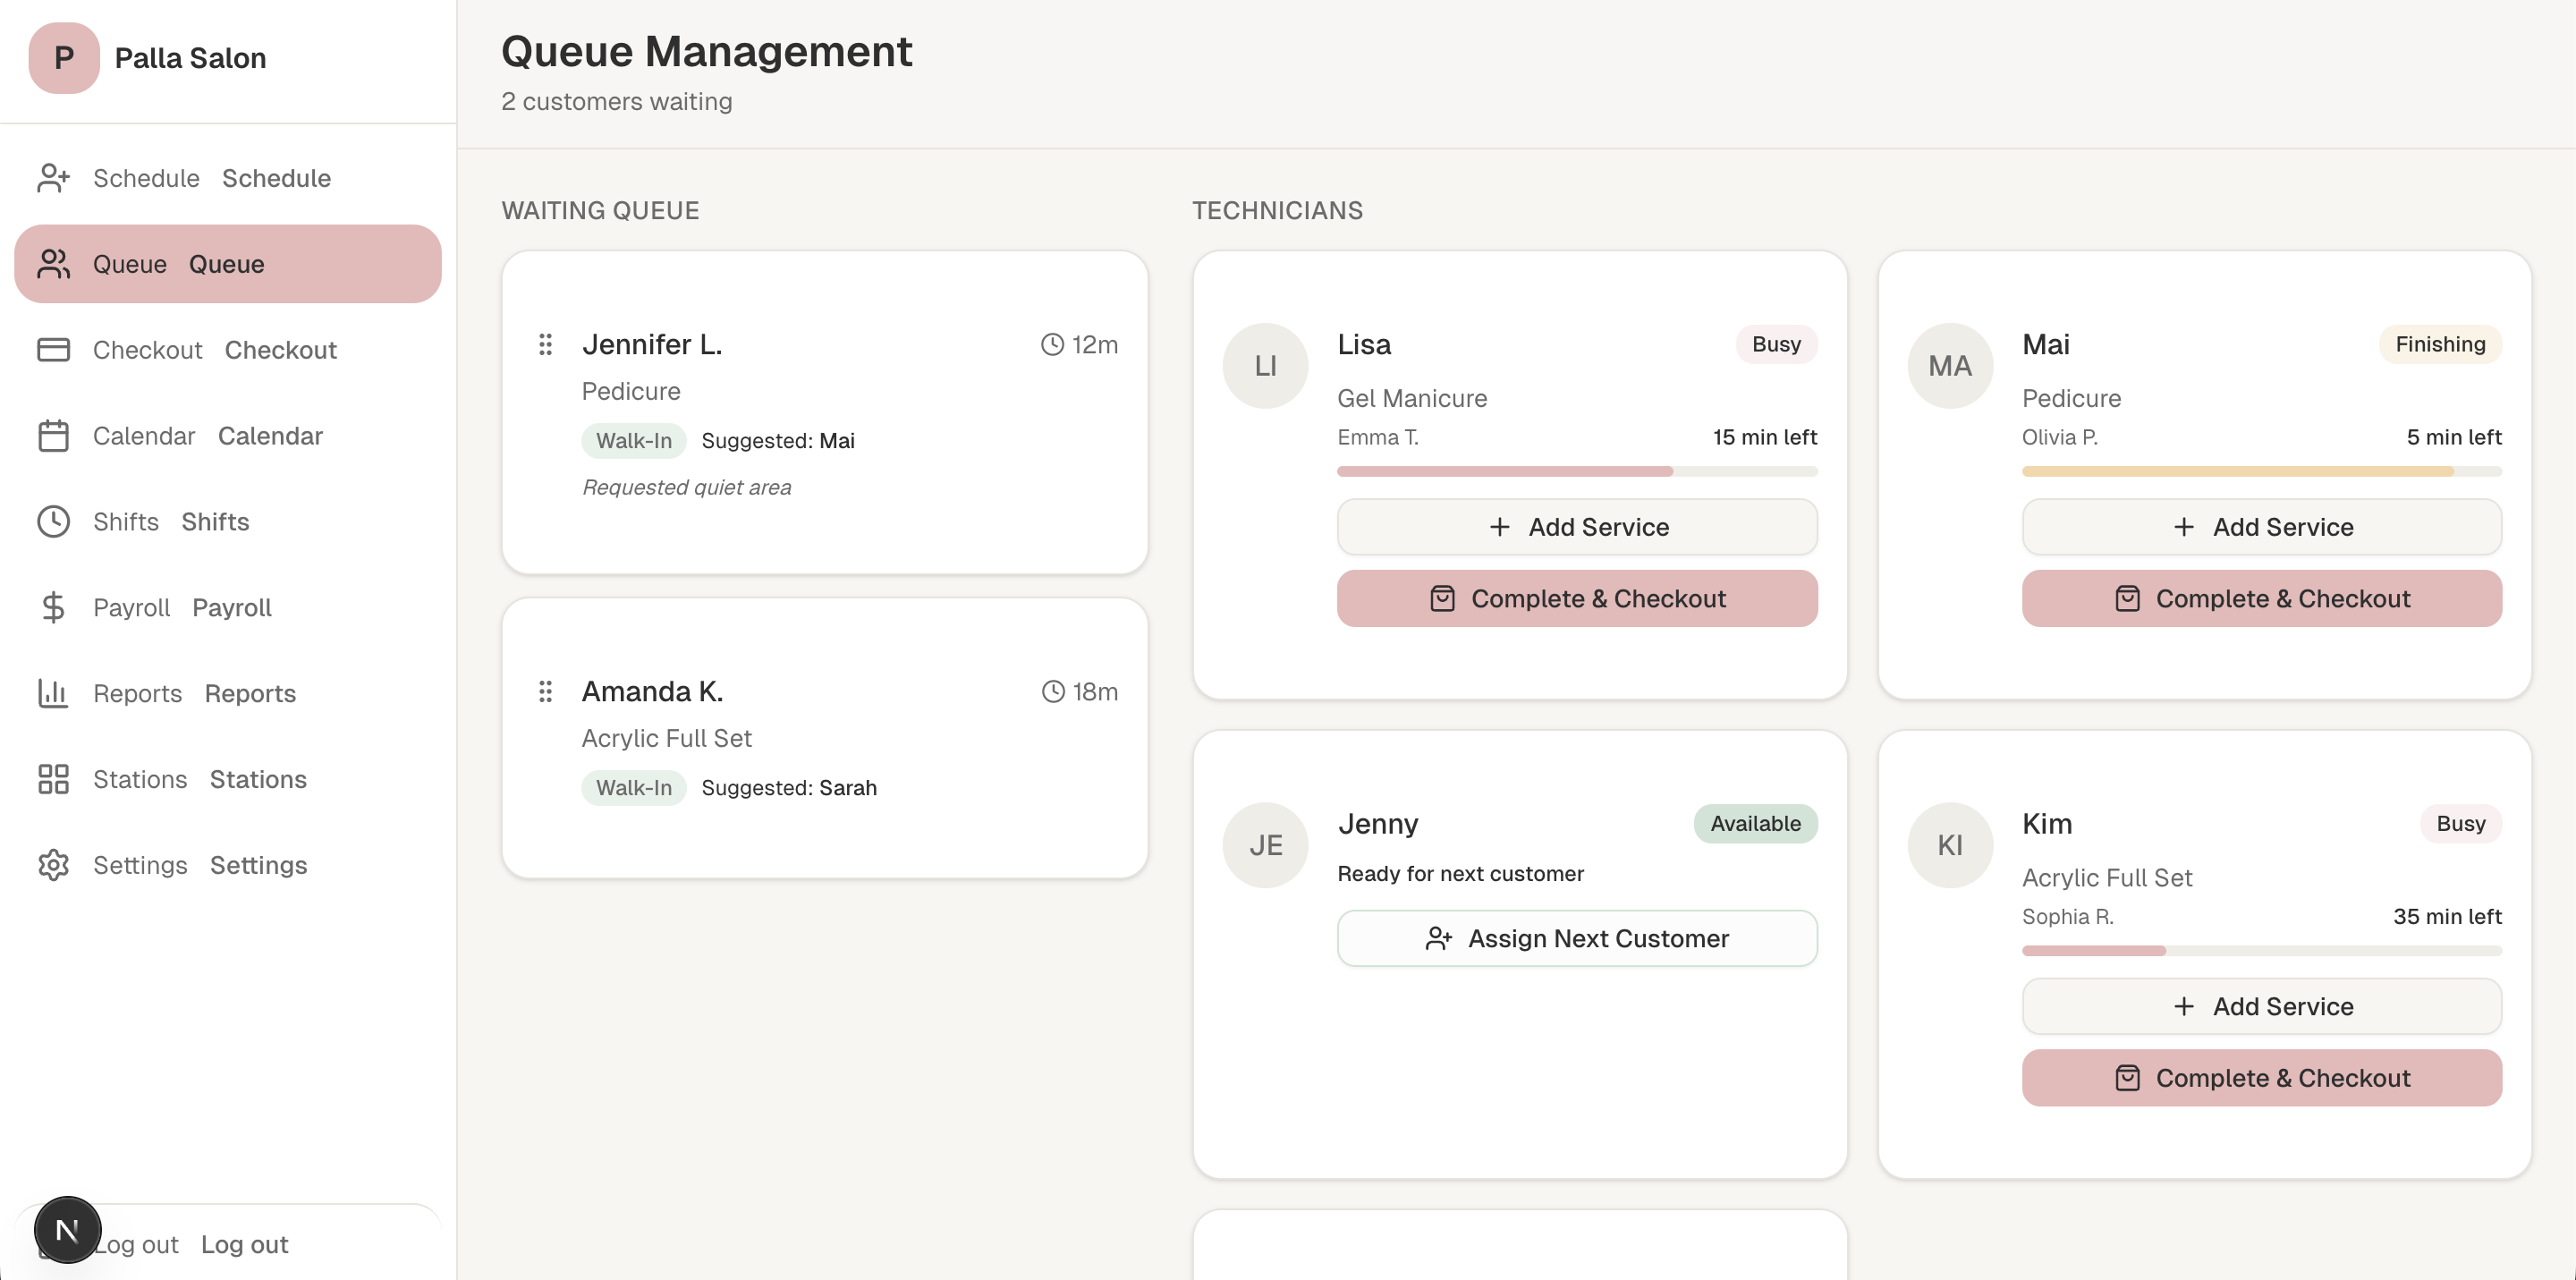Click '2 customers waiting' subtitle

coord(617,102)
